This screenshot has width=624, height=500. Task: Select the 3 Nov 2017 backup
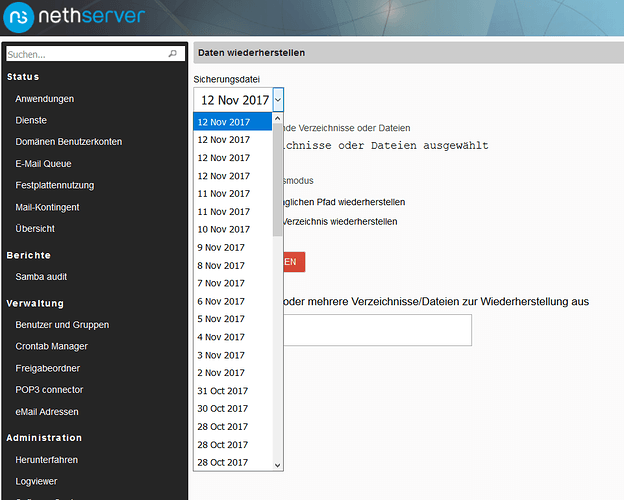coord(233,355)
